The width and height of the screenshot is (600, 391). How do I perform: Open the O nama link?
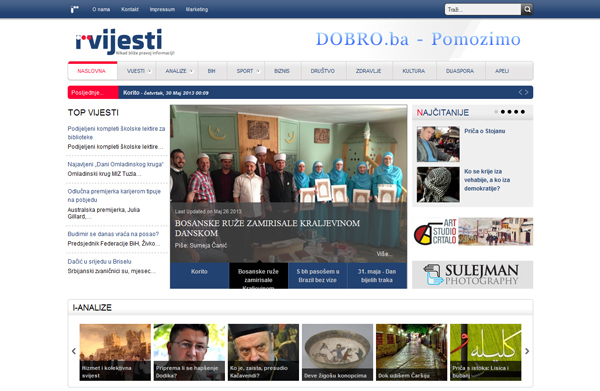[101, 9]
